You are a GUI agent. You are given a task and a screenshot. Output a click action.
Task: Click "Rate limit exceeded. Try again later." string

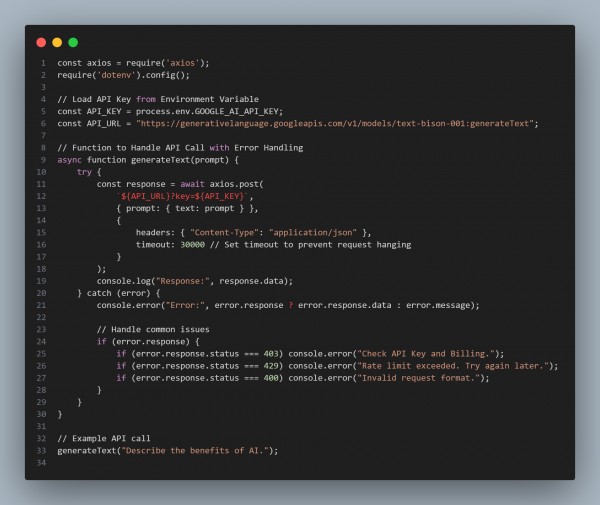[453, 366]
